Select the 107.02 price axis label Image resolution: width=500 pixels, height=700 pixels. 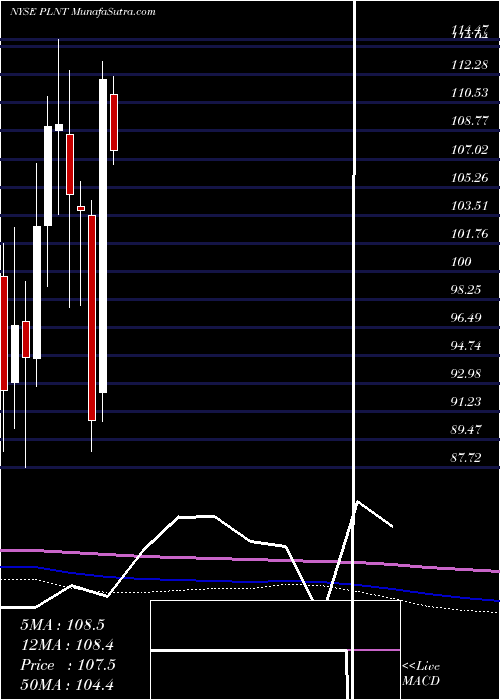(469, 150)
